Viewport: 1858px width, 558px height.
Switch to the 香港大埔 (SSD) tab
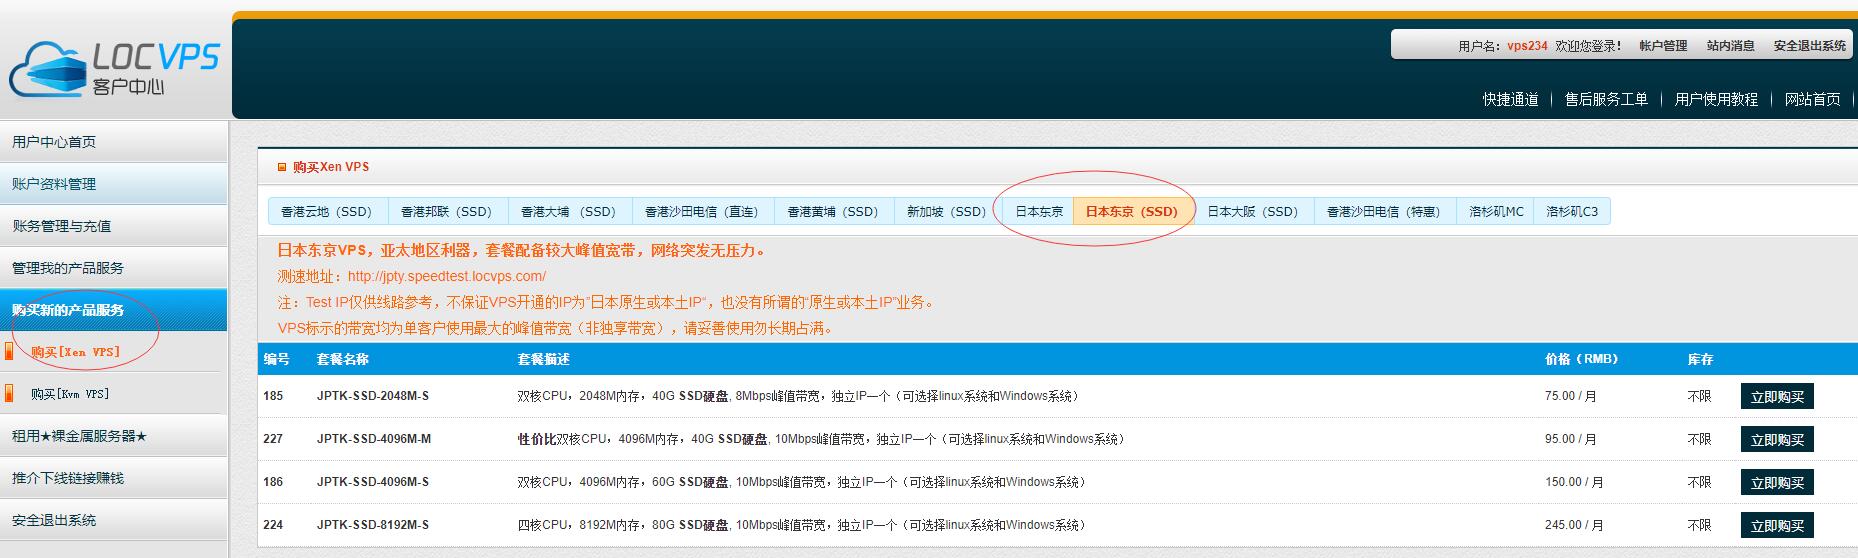568,211
